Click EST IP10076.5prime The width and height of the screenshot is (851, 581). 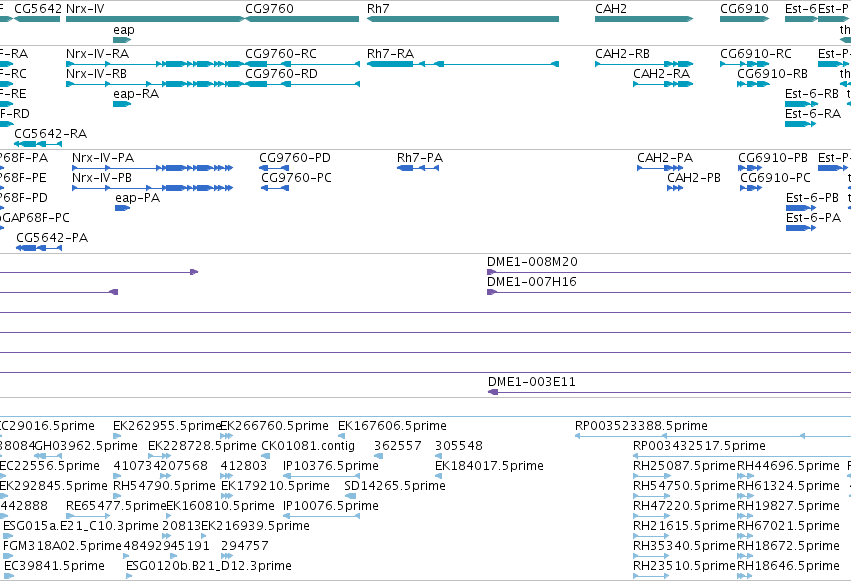point(321,516)
